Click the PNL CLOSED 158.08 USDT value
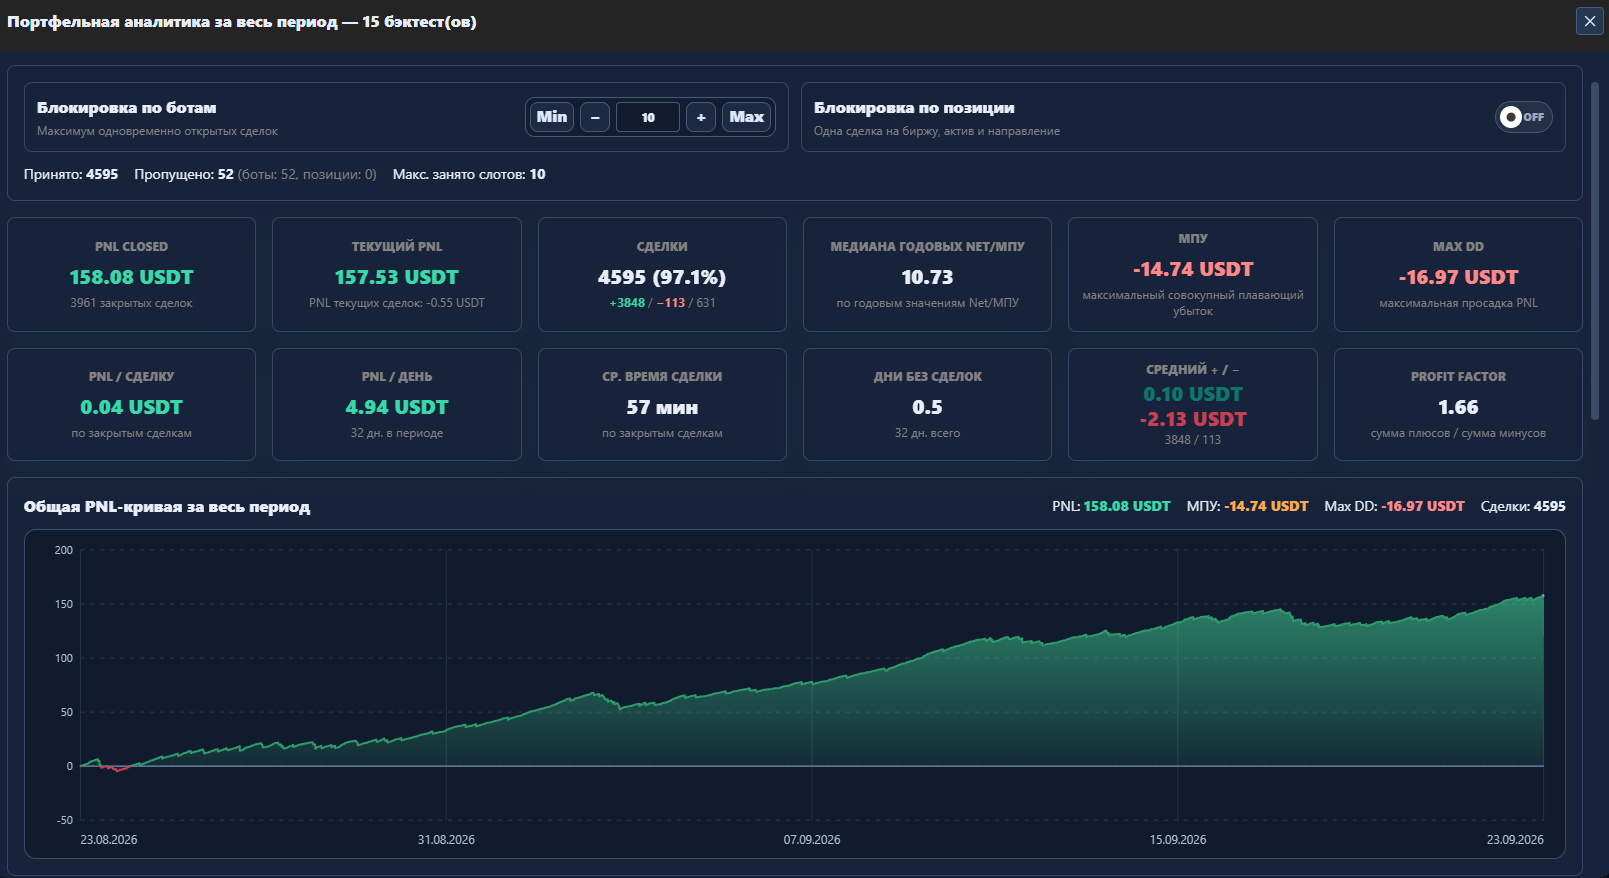Image resolution: width=1609 pixels, height=878 pixels. click(131, 277)
